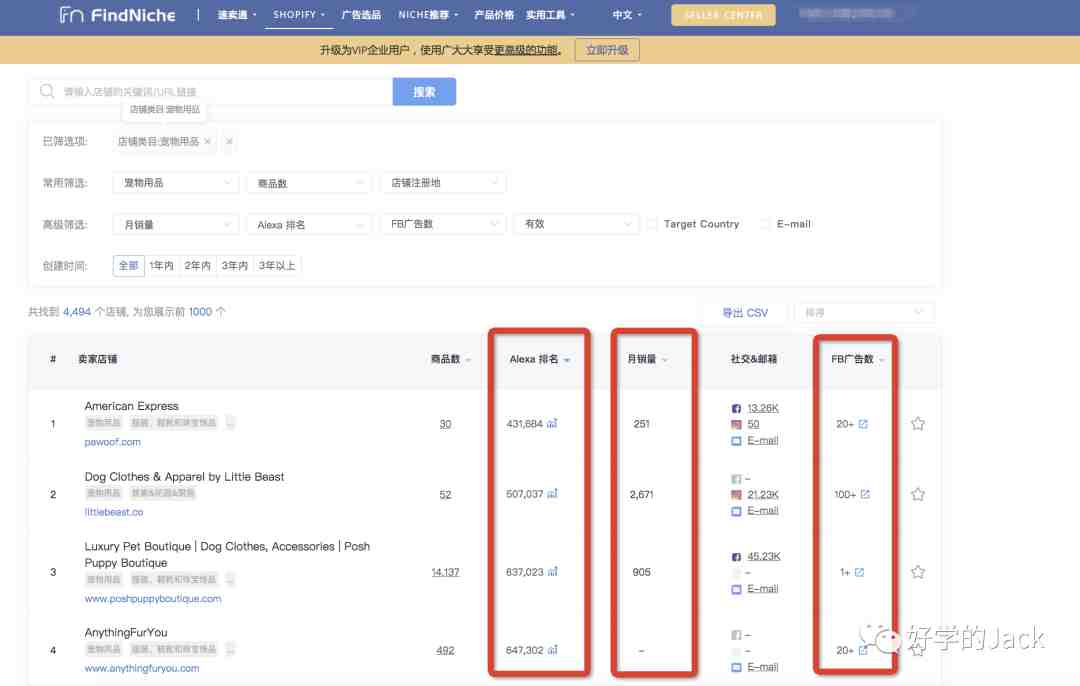Open the pawoof.com store link
Viewport: 1080px width, 686px height.
coord(112,441)
